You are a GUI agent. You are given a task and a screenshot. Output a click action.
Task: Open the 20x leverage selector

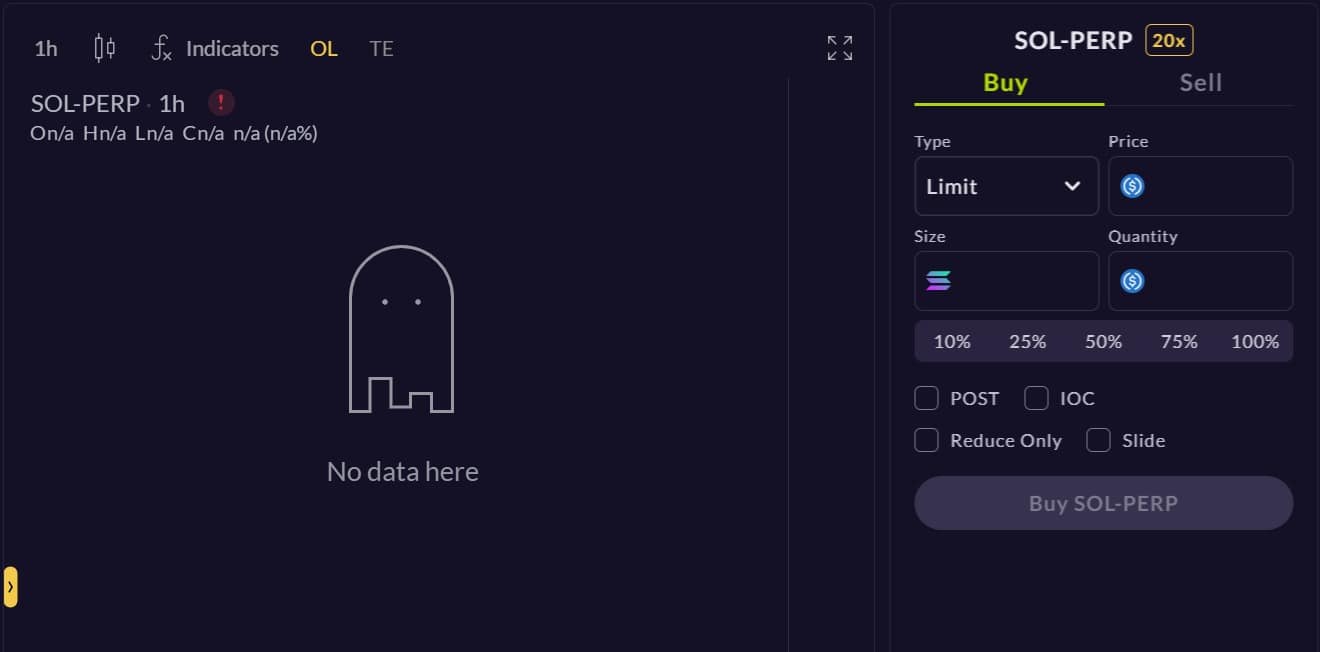point(1169,41)
